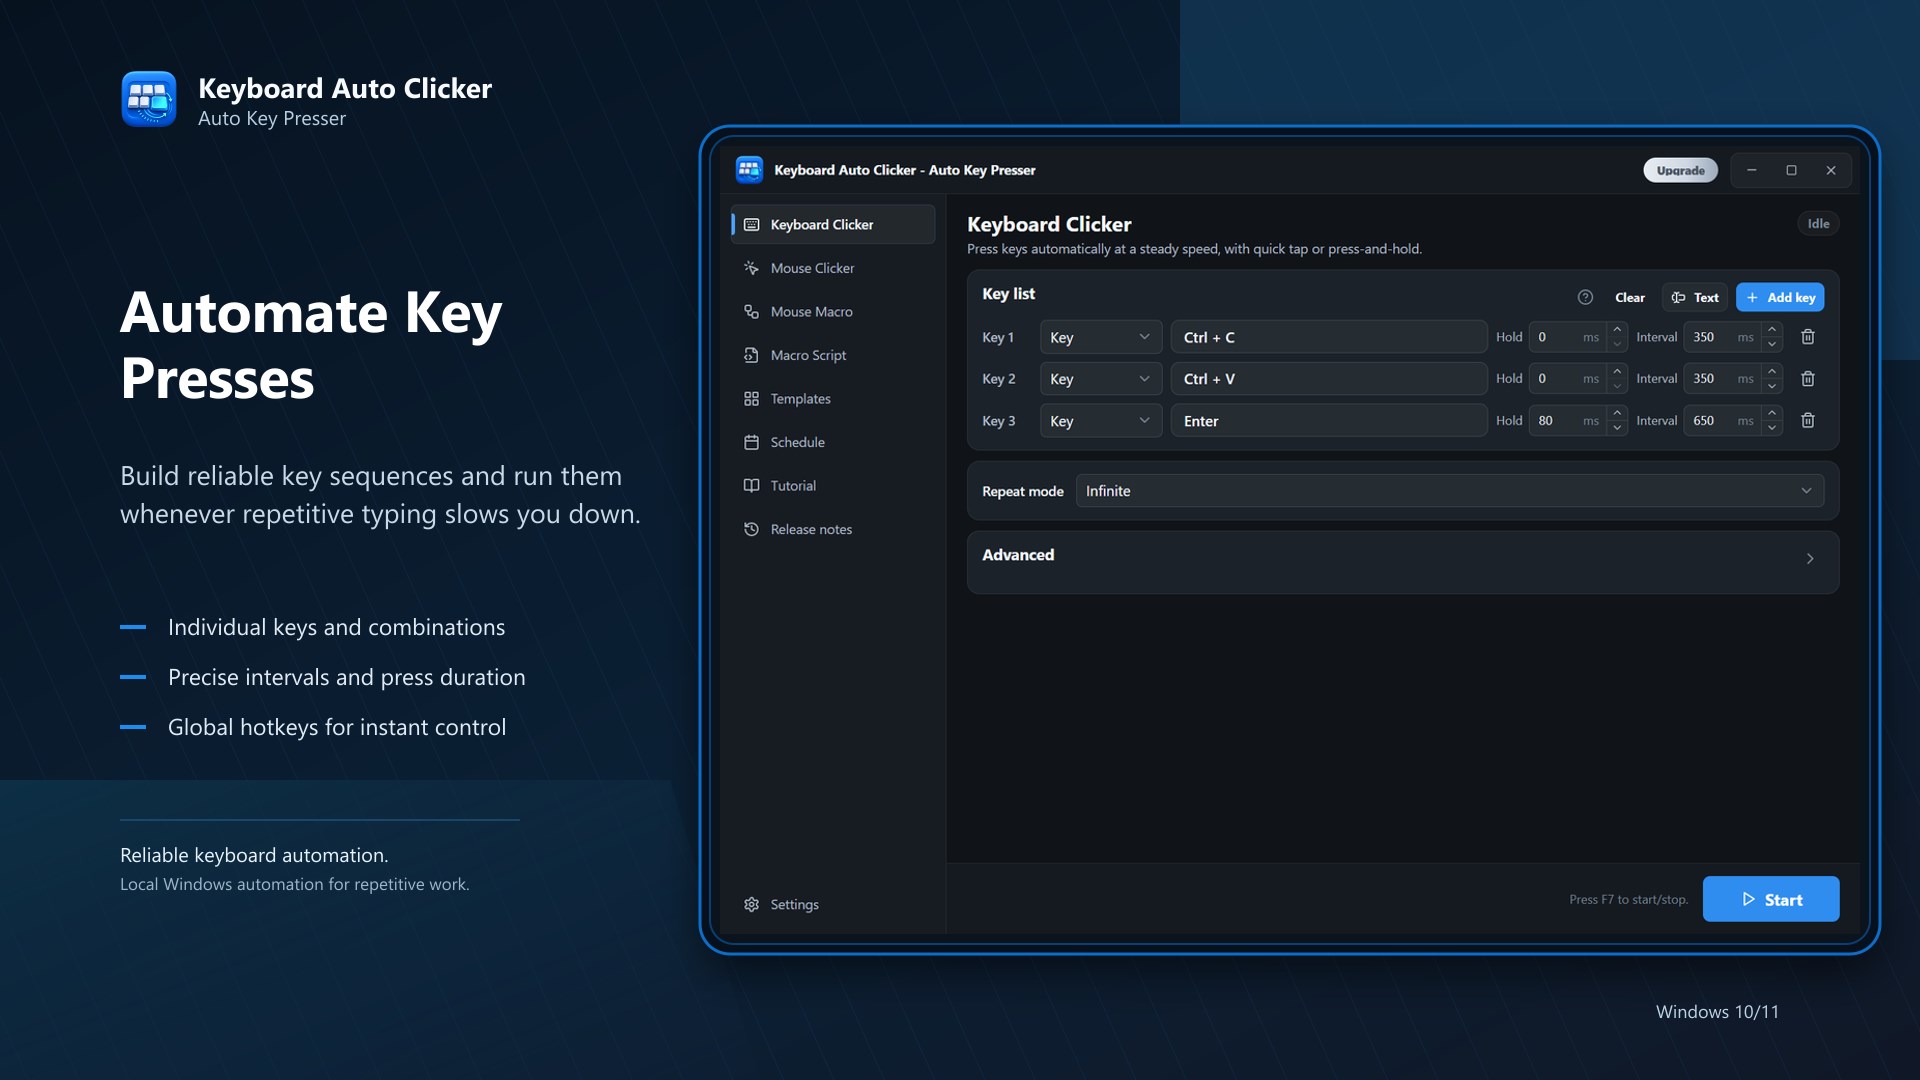
Task: Click the Schedule calendar icon
Action: click(751, 442)
